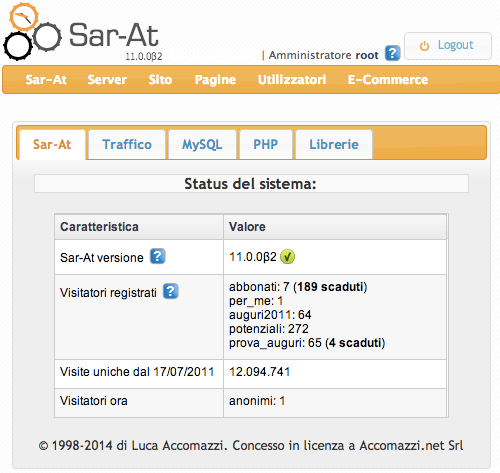Click green checkmark beside version 11.0.0β2
The image size is (500, 473).
pyautogui.click(x=287, y=257)
